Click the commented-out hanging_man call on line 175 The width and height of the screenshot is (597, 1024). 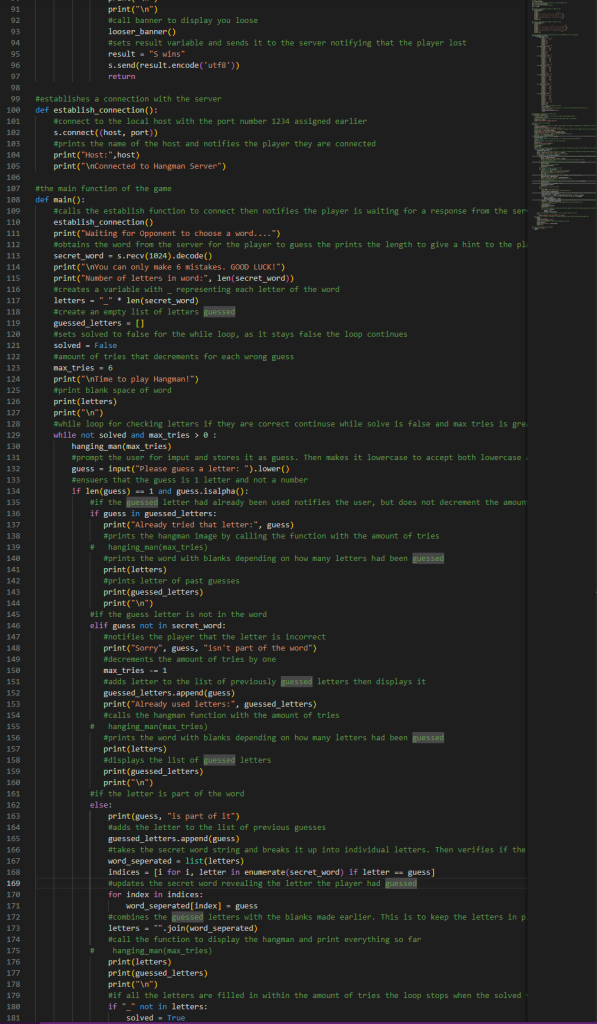pos(152,951)
